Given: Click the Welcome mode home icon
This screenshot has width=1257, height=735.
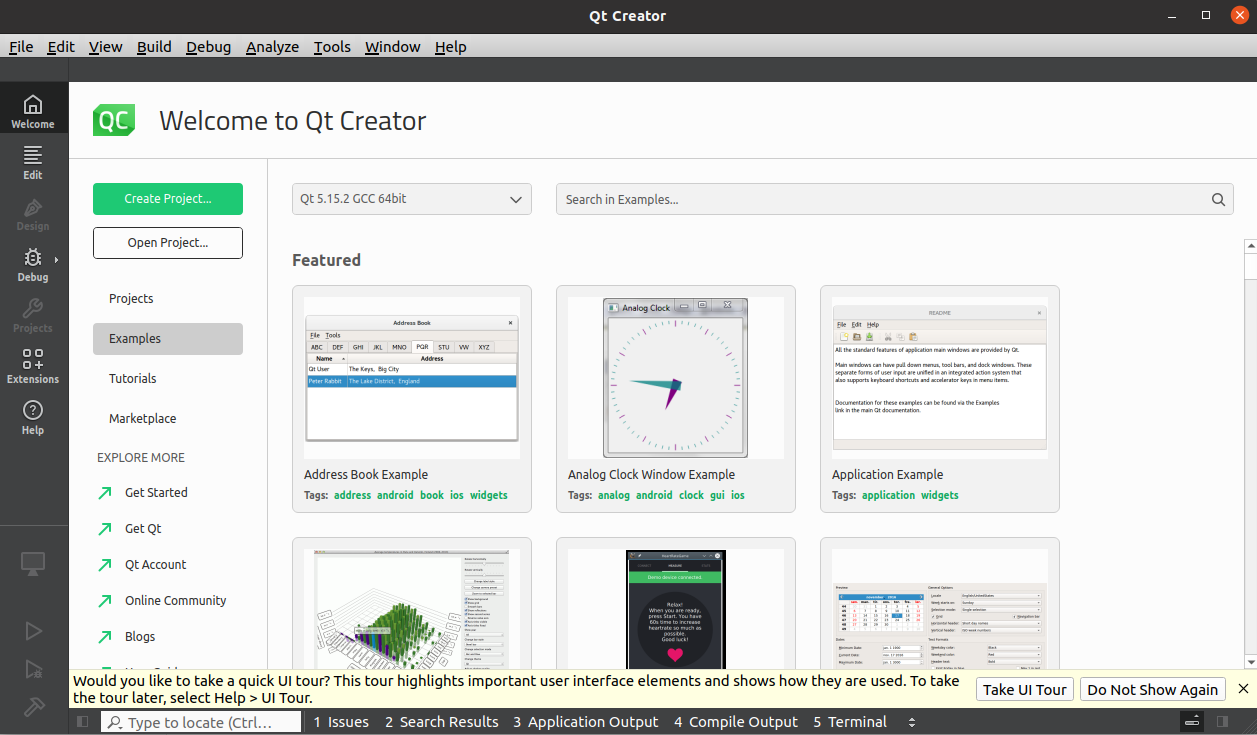Looking at the screenshot, I should point(33,110).
